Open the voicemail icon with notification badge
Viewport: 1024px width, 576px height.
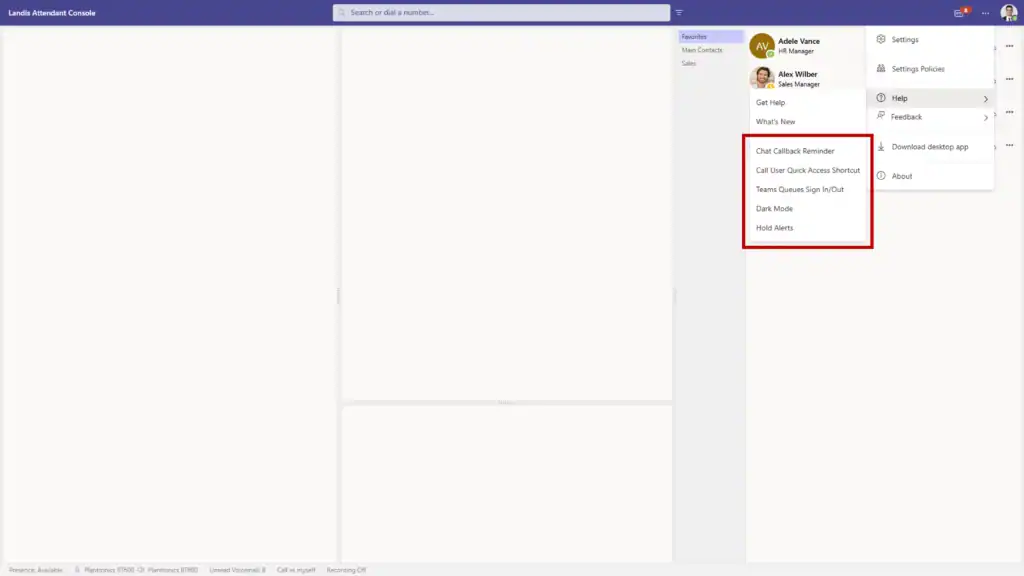(x=959, y=12)
